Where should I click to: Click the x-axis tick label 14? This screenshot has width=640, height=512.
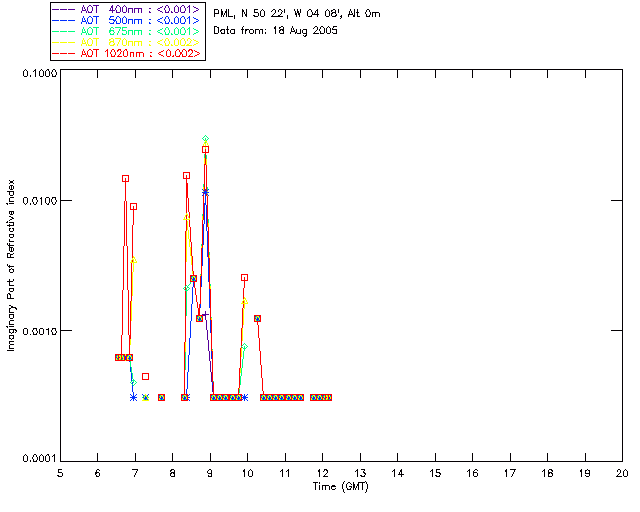pos(398,473)
